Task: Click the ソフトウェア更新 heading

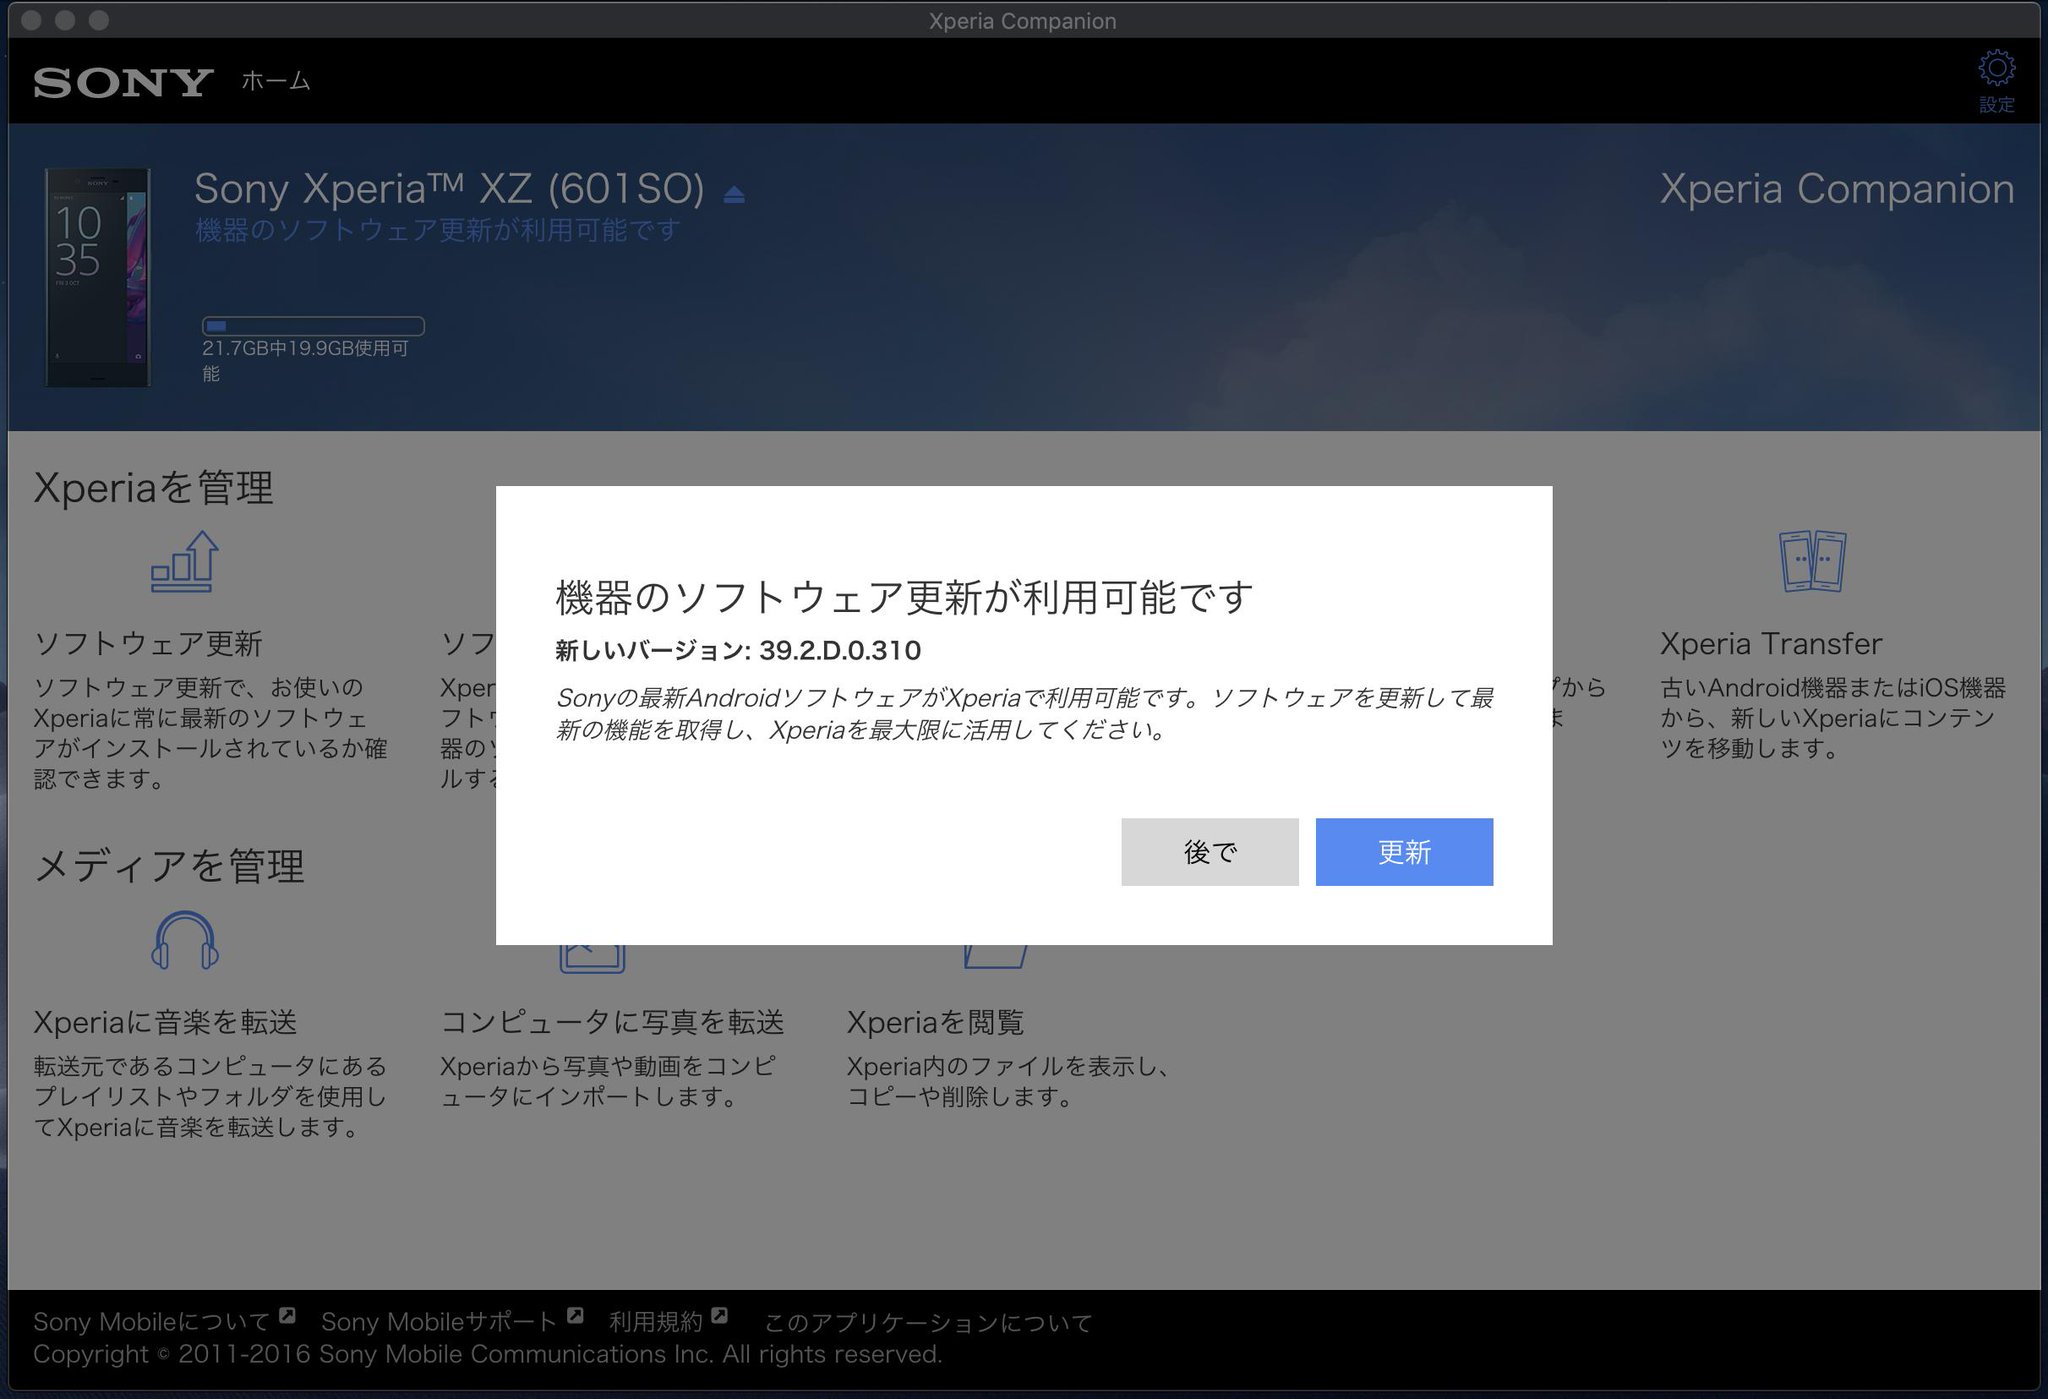Action: pos(148,643)
